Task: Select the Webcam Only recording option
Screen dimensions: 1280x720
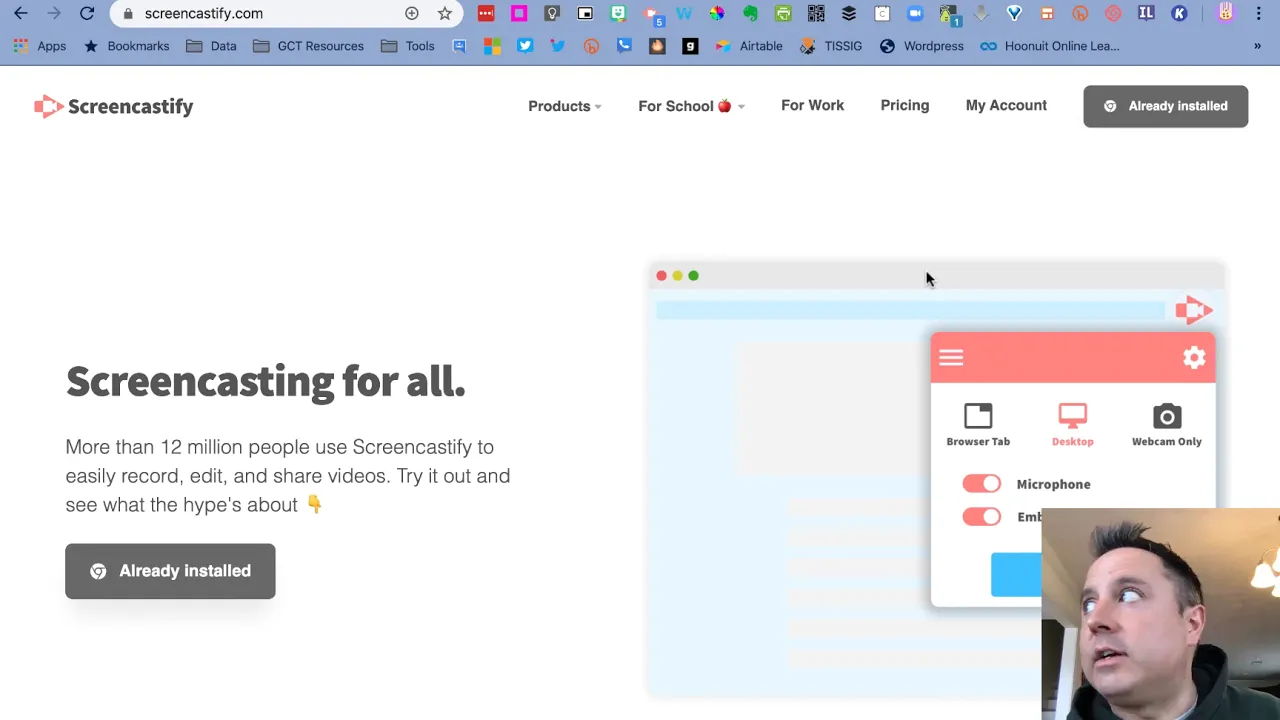Action: coord(1167,424)
